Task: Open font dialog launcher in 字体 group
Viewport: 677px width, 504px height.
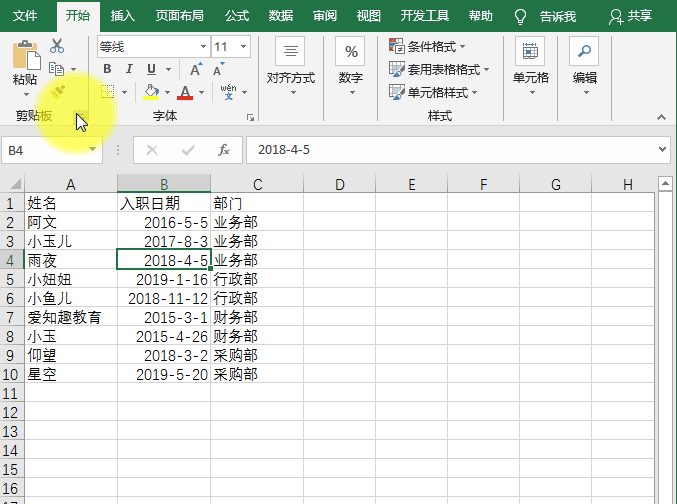Action: (250, 117)
